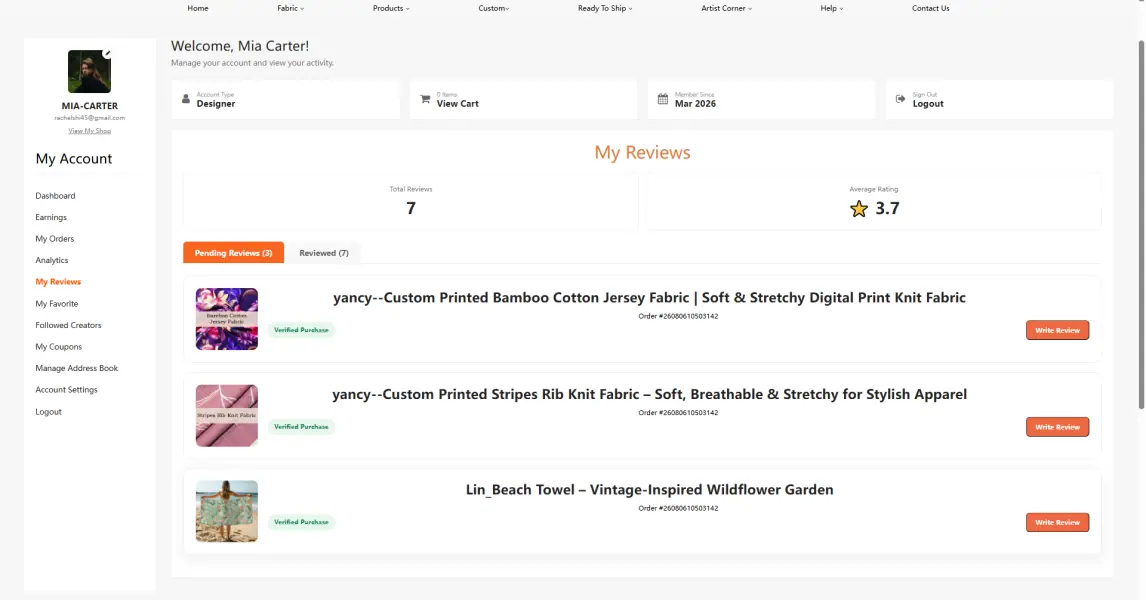Viewport: 1146px width, 600px height.
Task: Click the View Cart card
Action: click(523, 99)
